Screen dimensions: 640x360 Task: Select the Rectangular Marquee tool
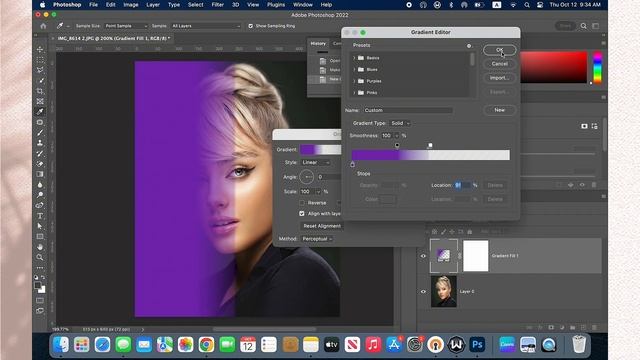click(x=40, y=60)
